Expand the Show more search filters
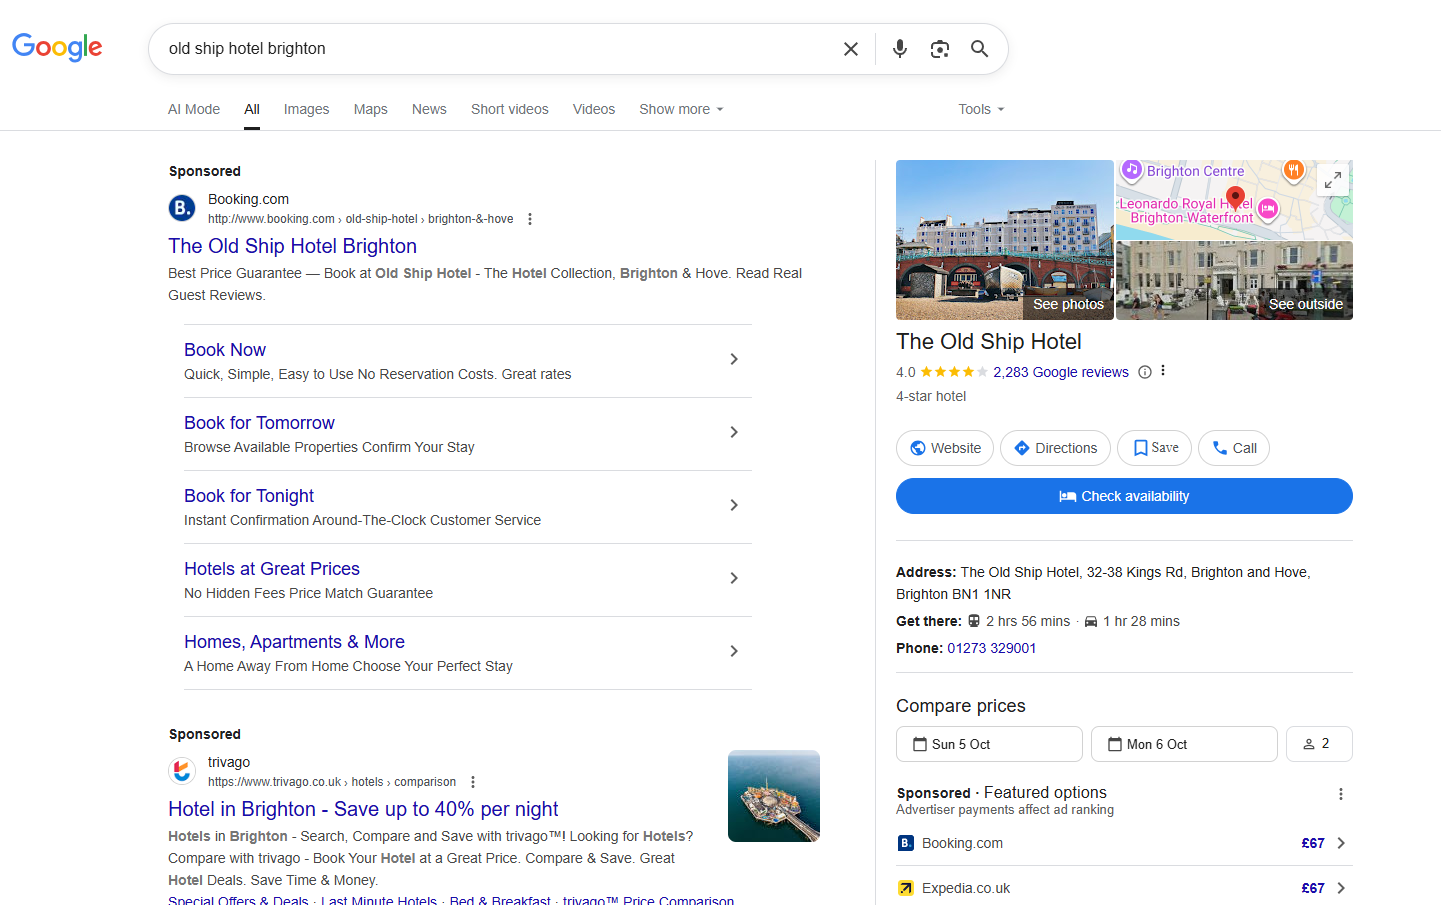1441x905 pixels. point(680,109)
